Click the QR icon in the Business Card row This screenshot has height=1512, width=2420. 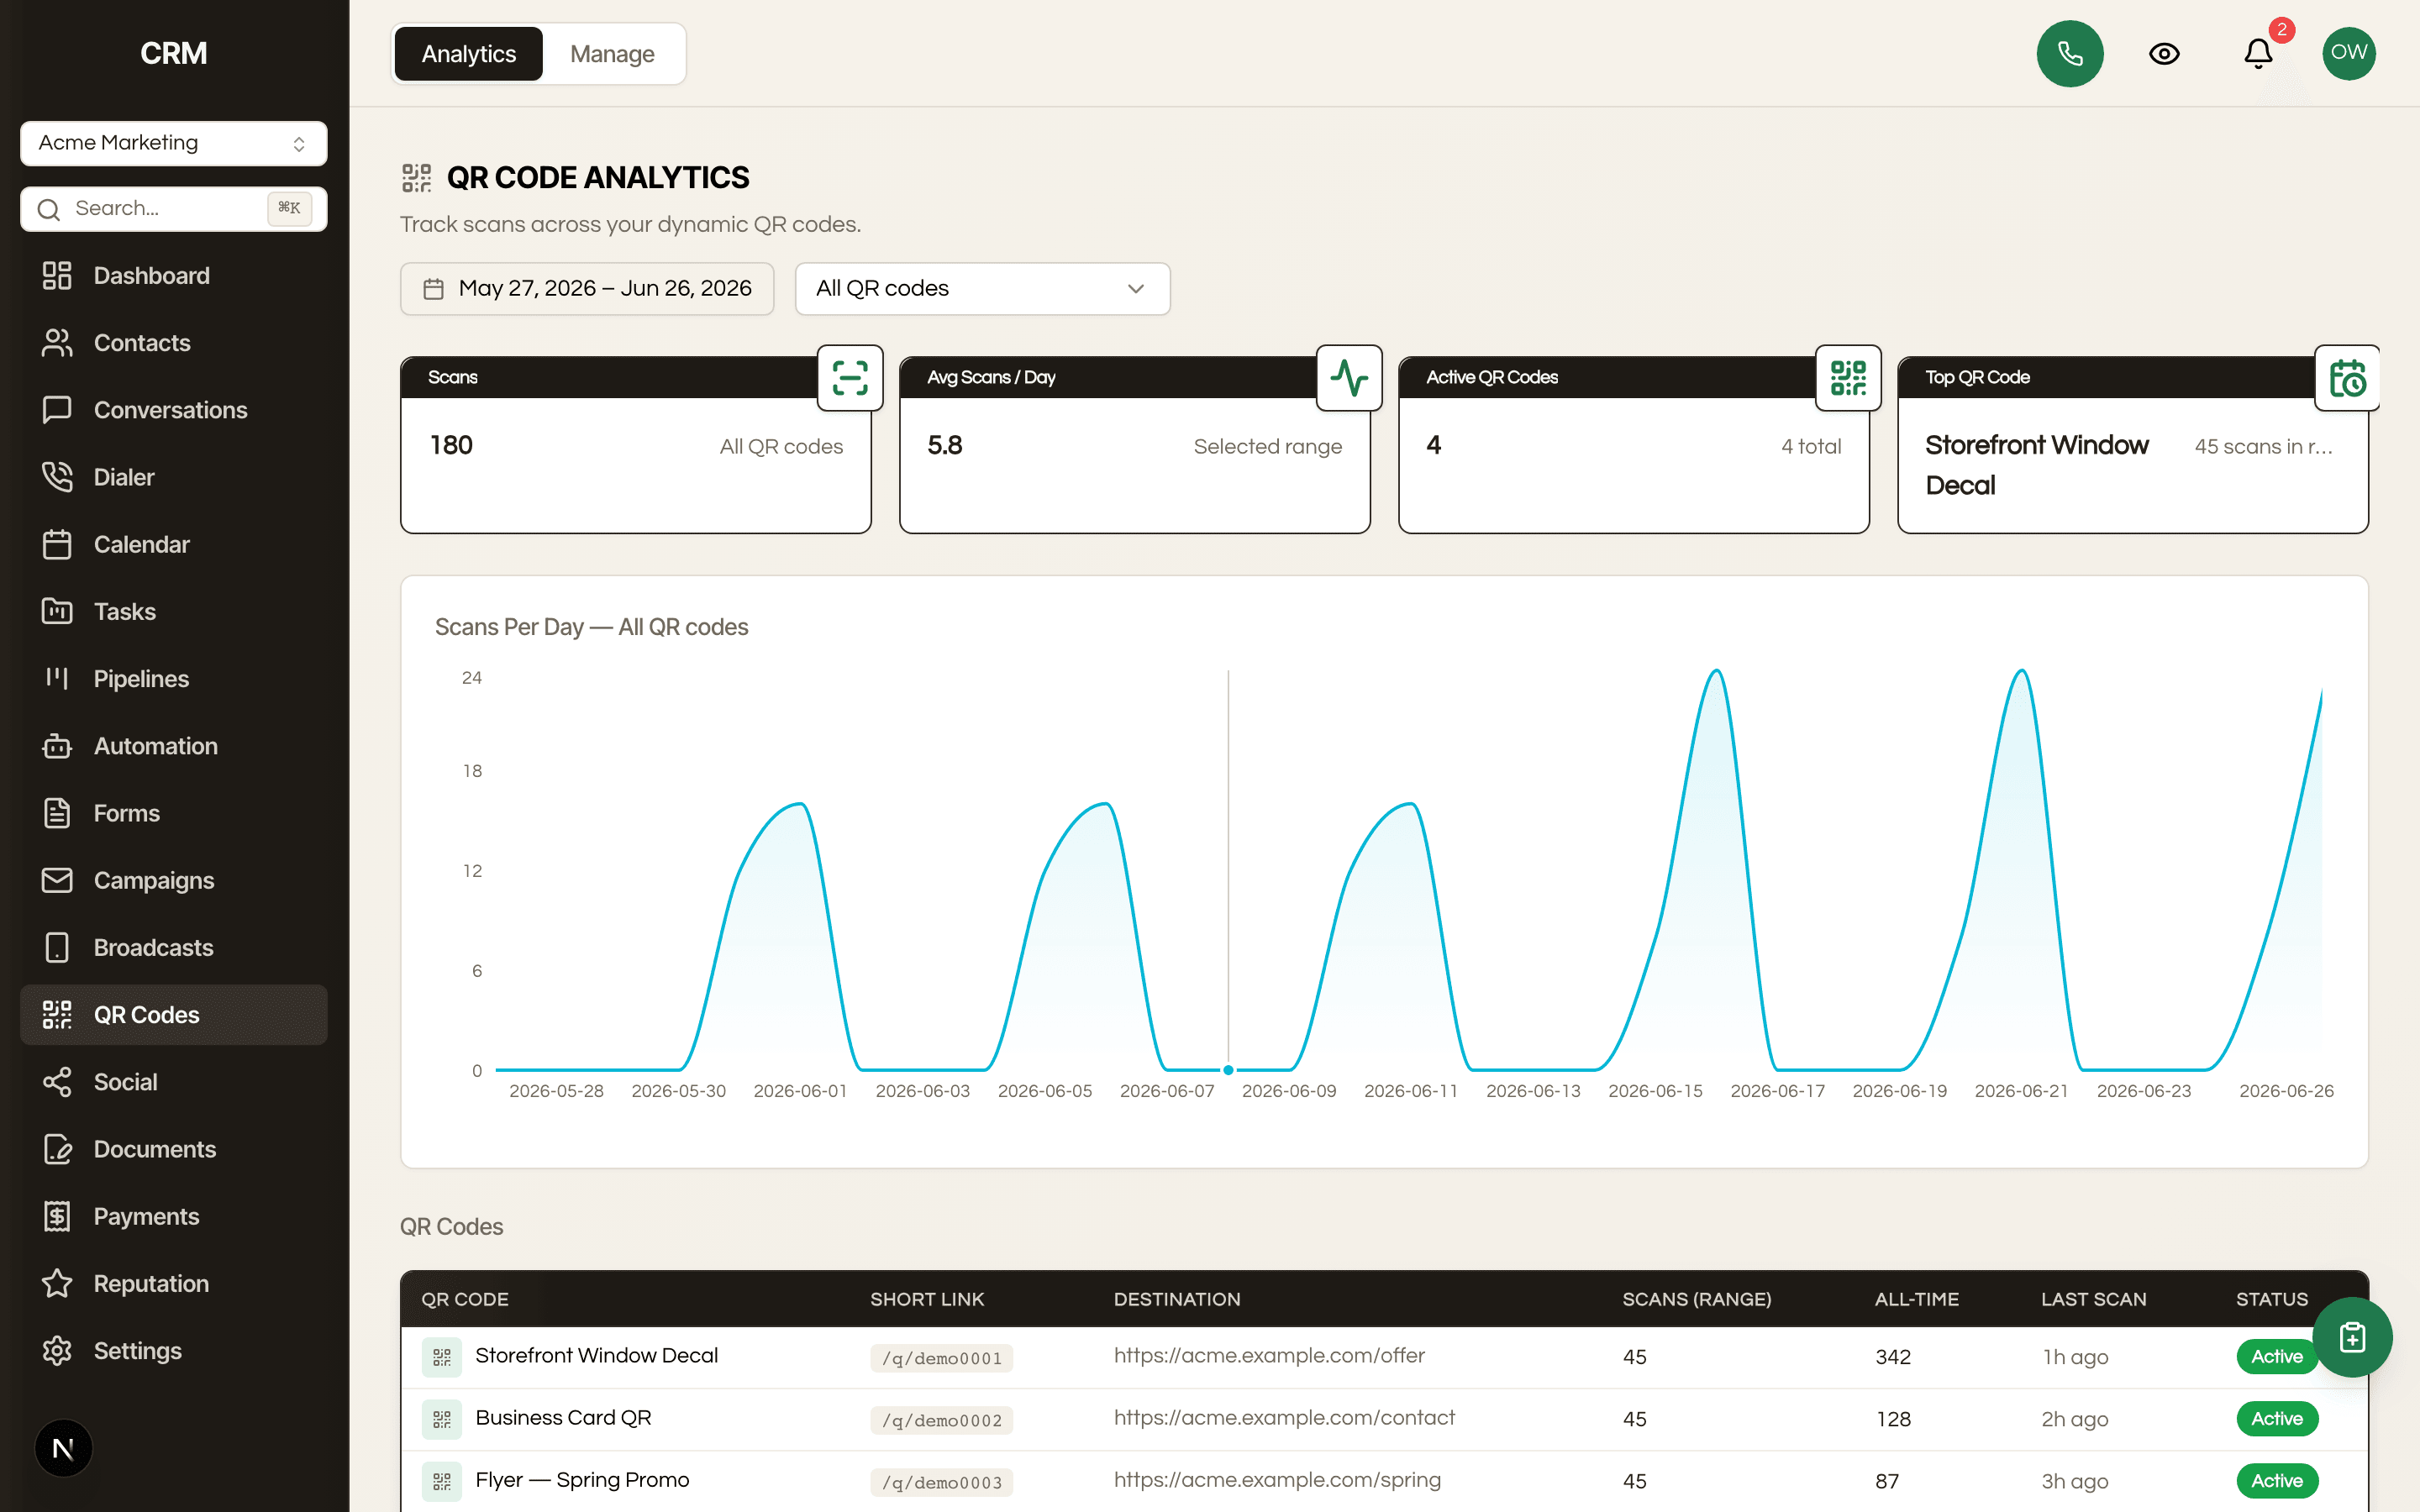(441, 1419)
